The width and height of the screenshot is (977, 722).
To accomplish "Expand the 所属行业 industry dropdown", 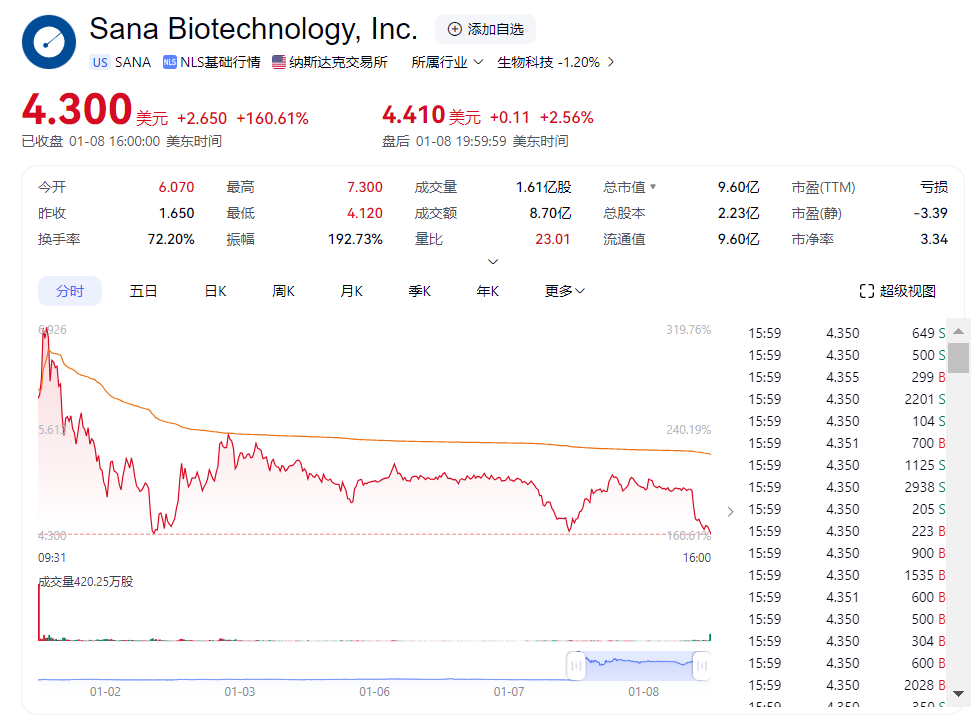I will pyautogui.click(x=447, y=62).
